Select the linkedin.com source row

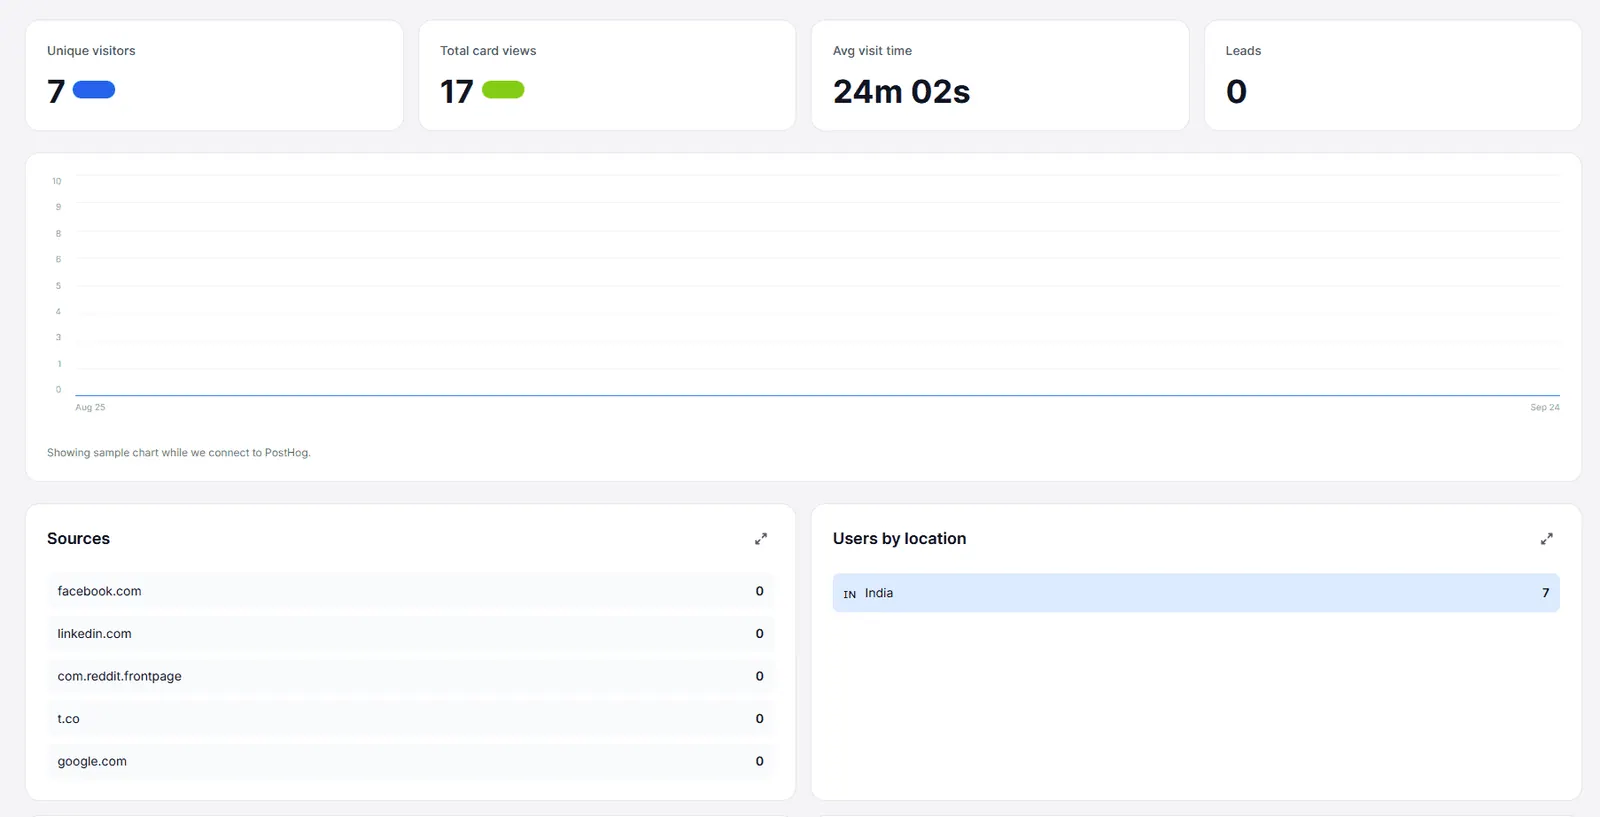(x=410, y=634)
